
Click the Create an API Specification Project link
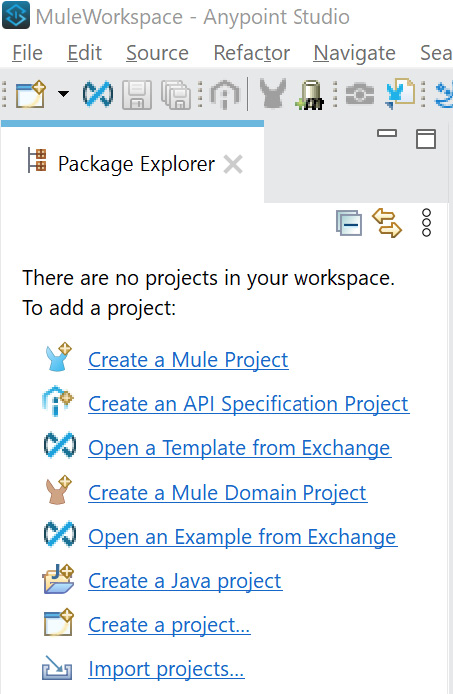248,404
